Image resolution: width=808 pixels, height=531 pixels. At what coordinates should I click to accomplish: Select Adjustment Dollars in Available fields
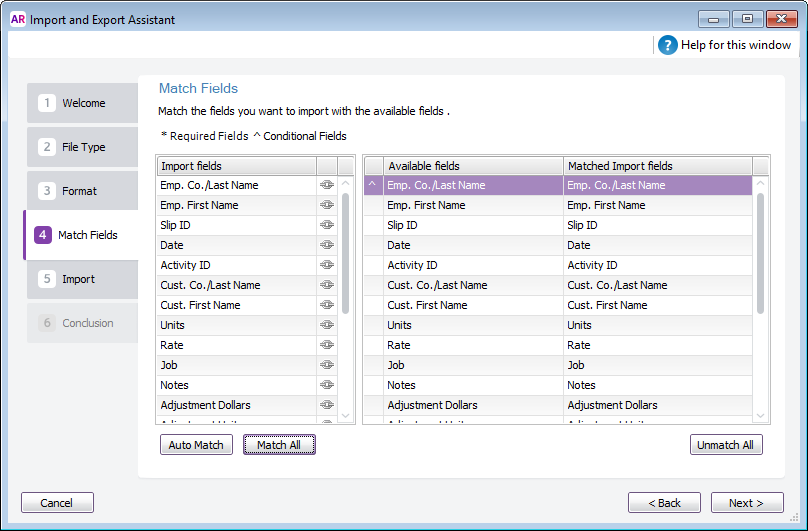tap(473, 405)
